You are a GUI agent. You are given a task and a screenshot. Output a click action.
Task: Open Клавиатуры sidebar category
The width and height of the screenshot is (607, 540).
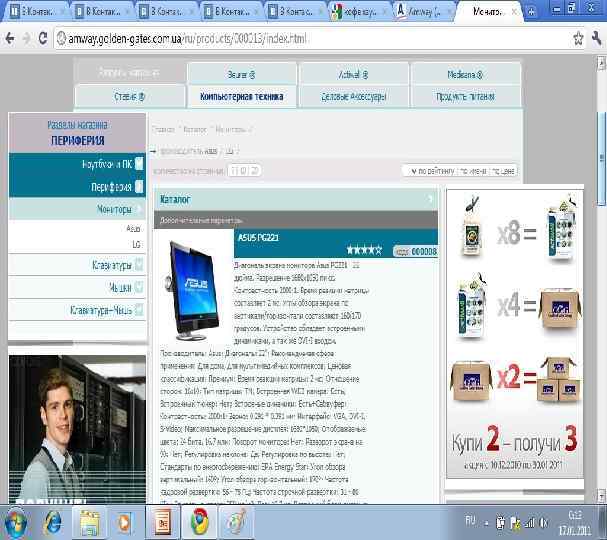[111, 265]
